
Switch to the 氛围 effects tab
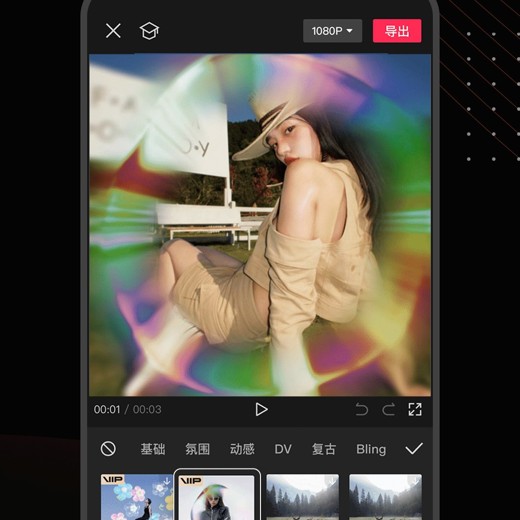(197, 449)
